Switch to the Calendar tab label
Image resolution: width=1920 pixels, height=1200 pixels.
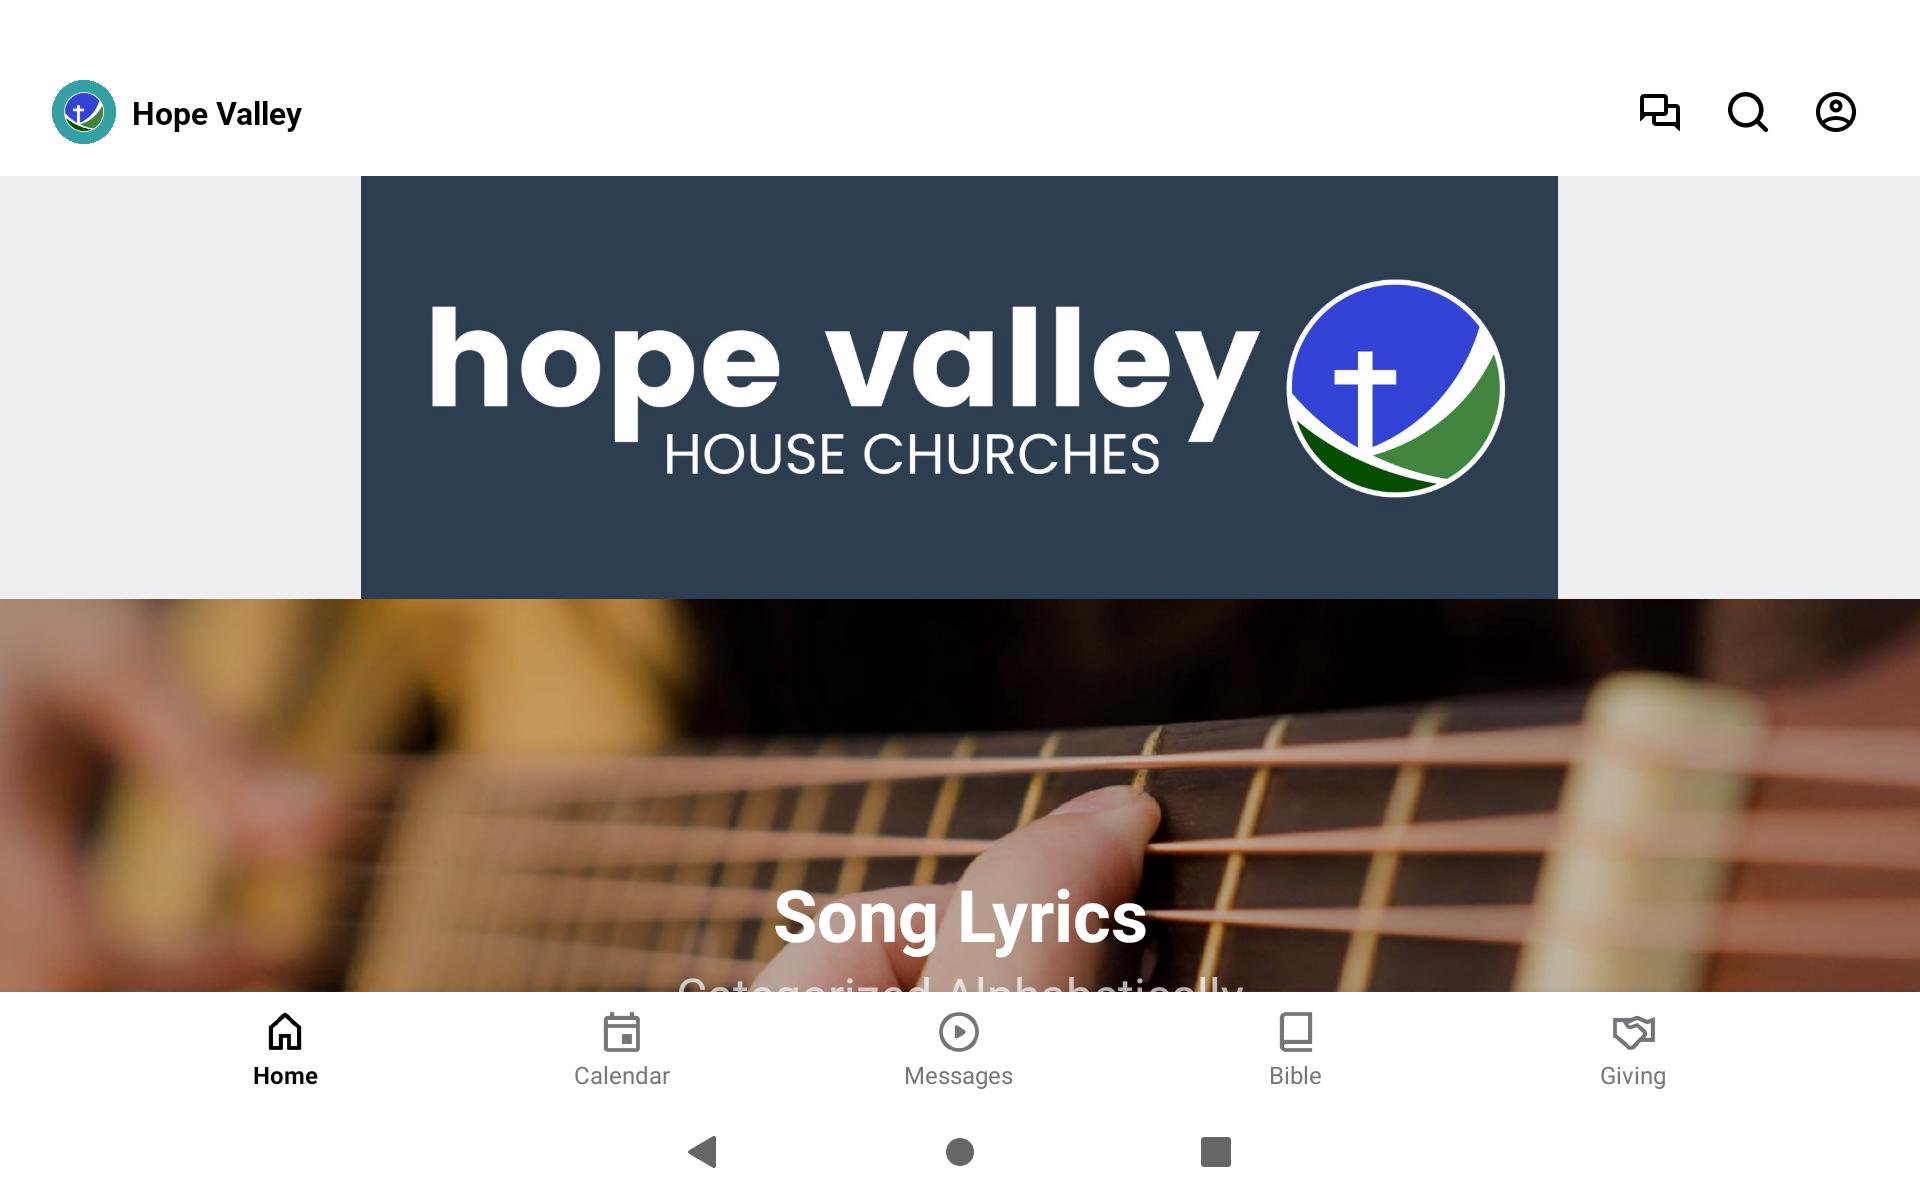click(x=622, y=1076)
